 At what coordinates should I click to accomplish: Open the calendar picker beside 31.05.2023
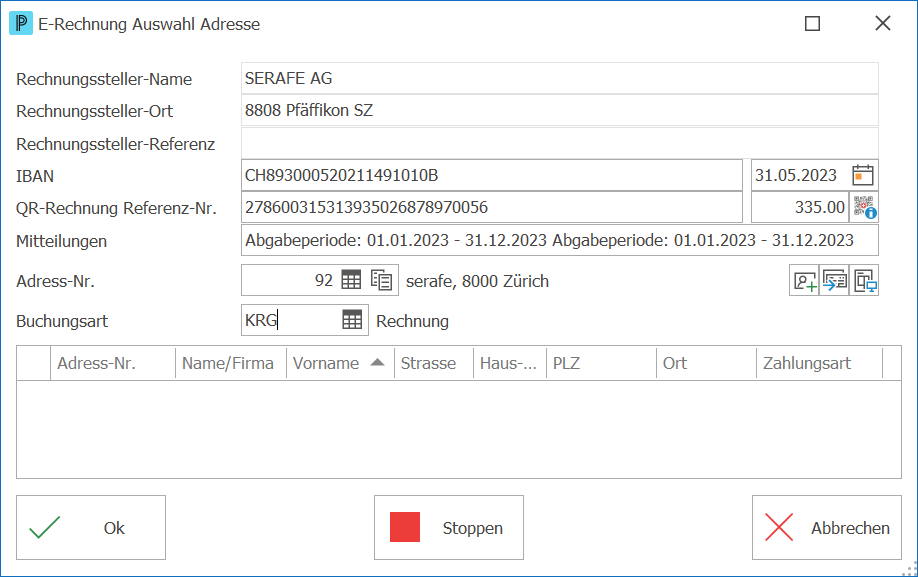[x=862, y=175]
